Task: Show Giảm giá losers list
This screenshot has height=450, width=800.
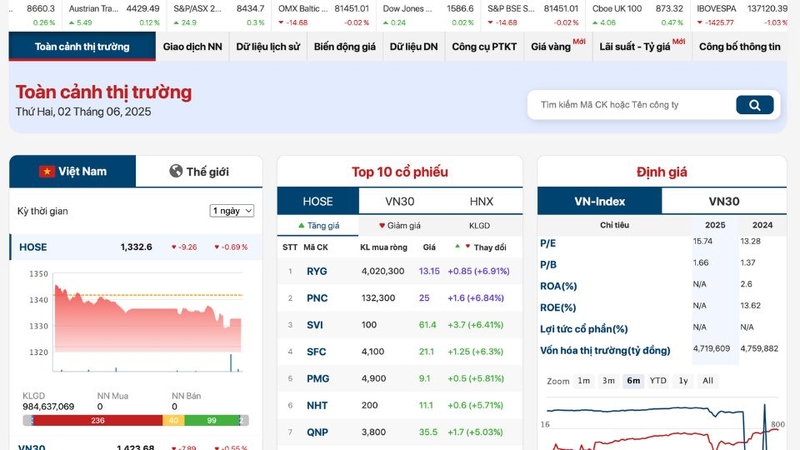Action: click(399, 226)
